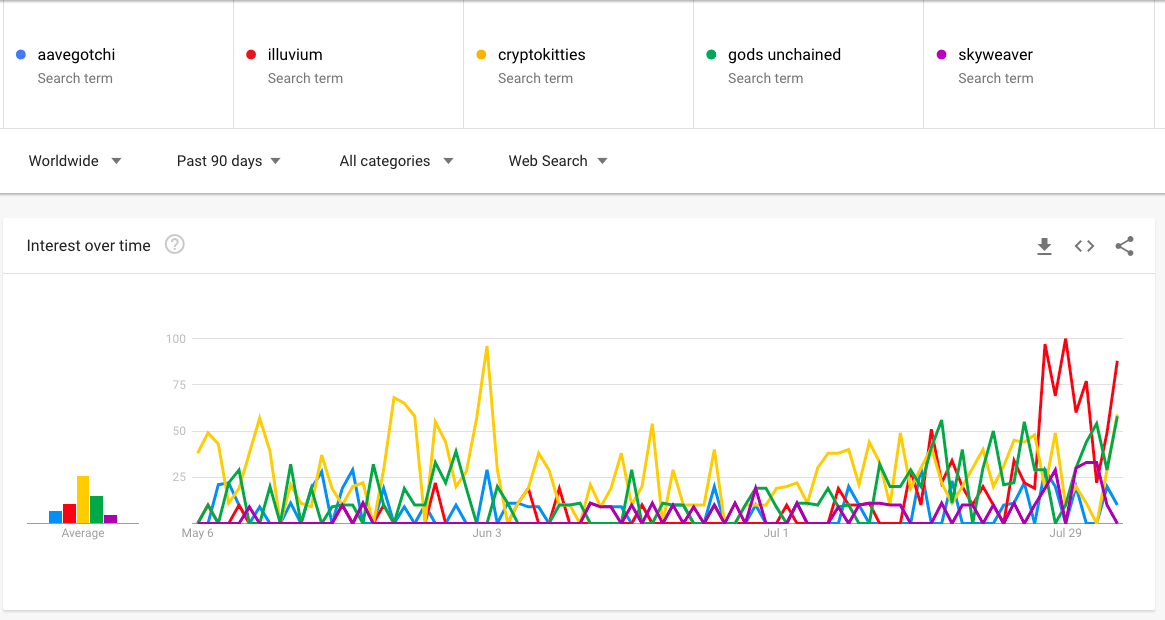Open the Web Search type dropdown
The image size is (1165, 620).
[557, 161]
